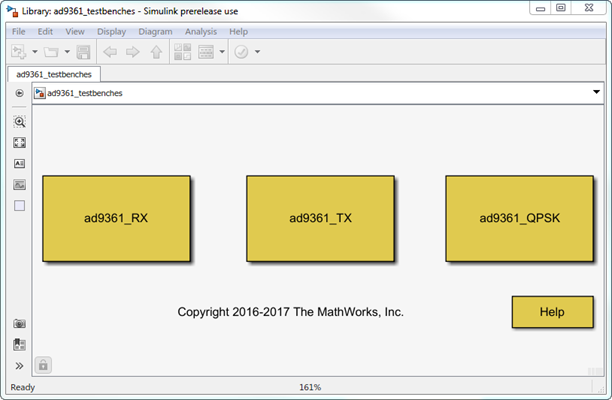Open the Display menu

click(x=111, y=32)
